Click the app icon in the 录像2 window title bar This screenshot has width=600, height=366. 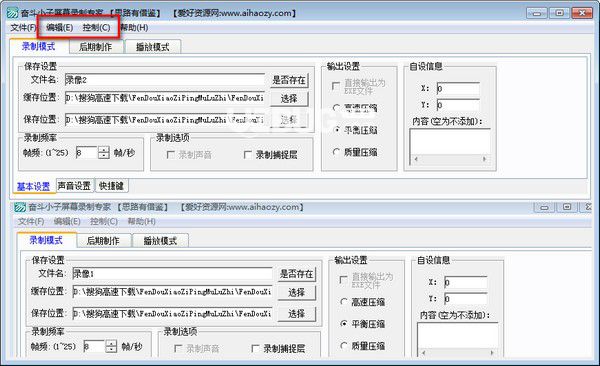click(x=12, y=13)
